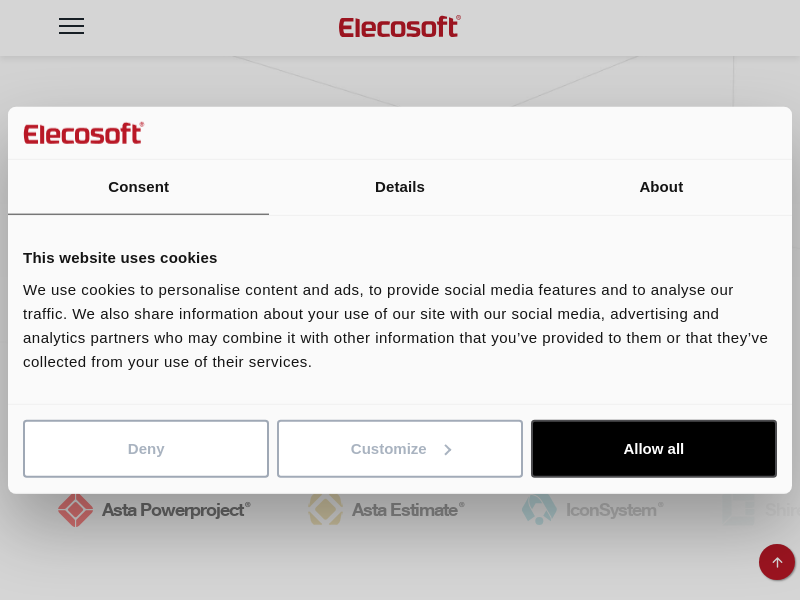Open the hamburger navigation menu
The width and height of the screenshot is (800, 600).
pos(71,27)
